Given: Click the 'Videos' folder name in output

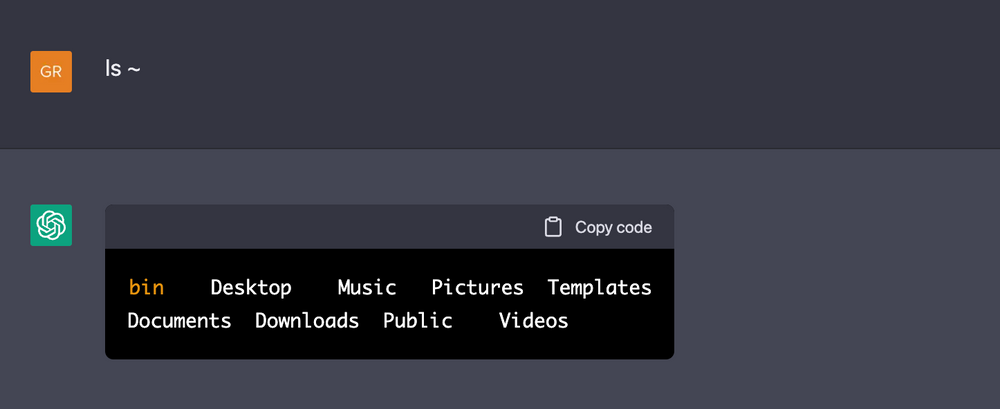Looking at the screenshot, I should pos(533,320).
